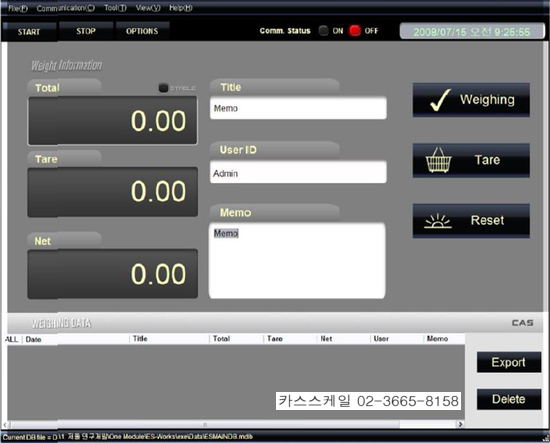Viewport: 550px width, 443px height.
Task: Delete the selected weighing data
Action: pyautogui.click(x=509, y=399)
